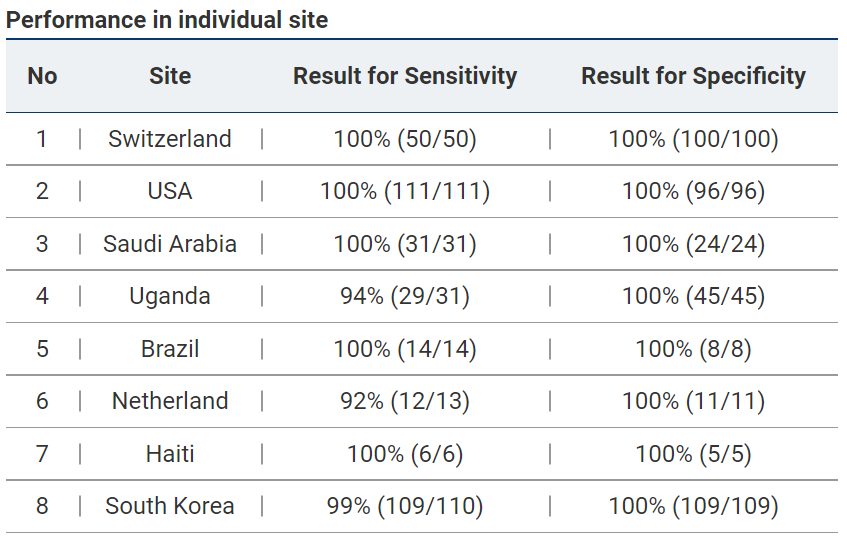
Task: Click the 'Result for Specificity' column header
Action: pyautogui.click(x=693, y=76)
